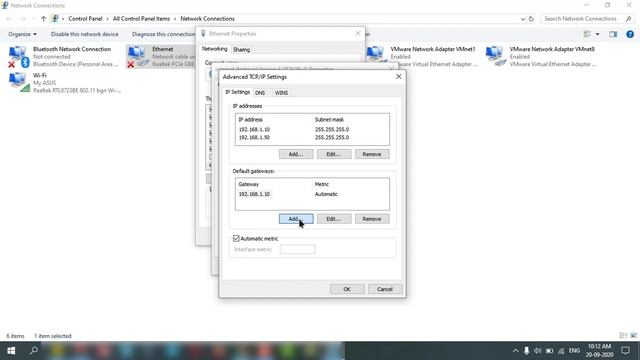Click the taskbar microphone icon
The width and height of the screenshot is (640, 360).
tap(527, 351)
